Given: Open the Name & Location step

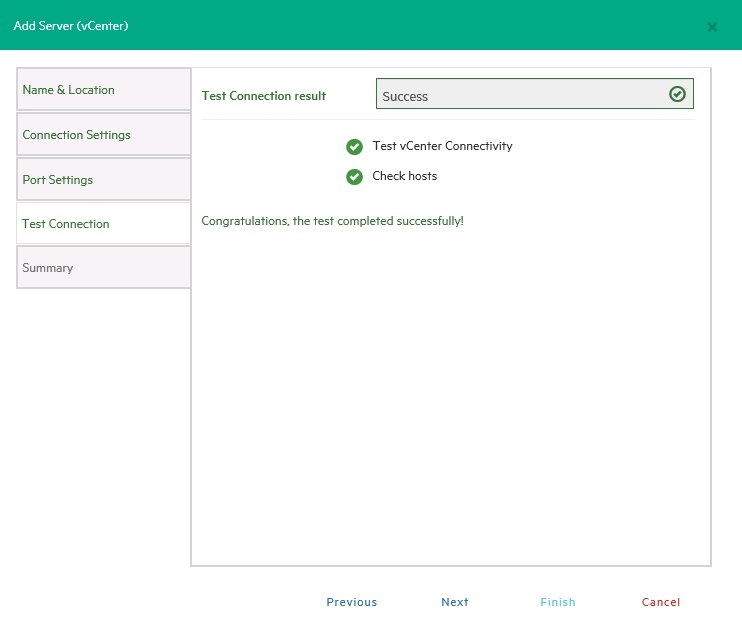Looking at the screenshot, I should 104,89.
